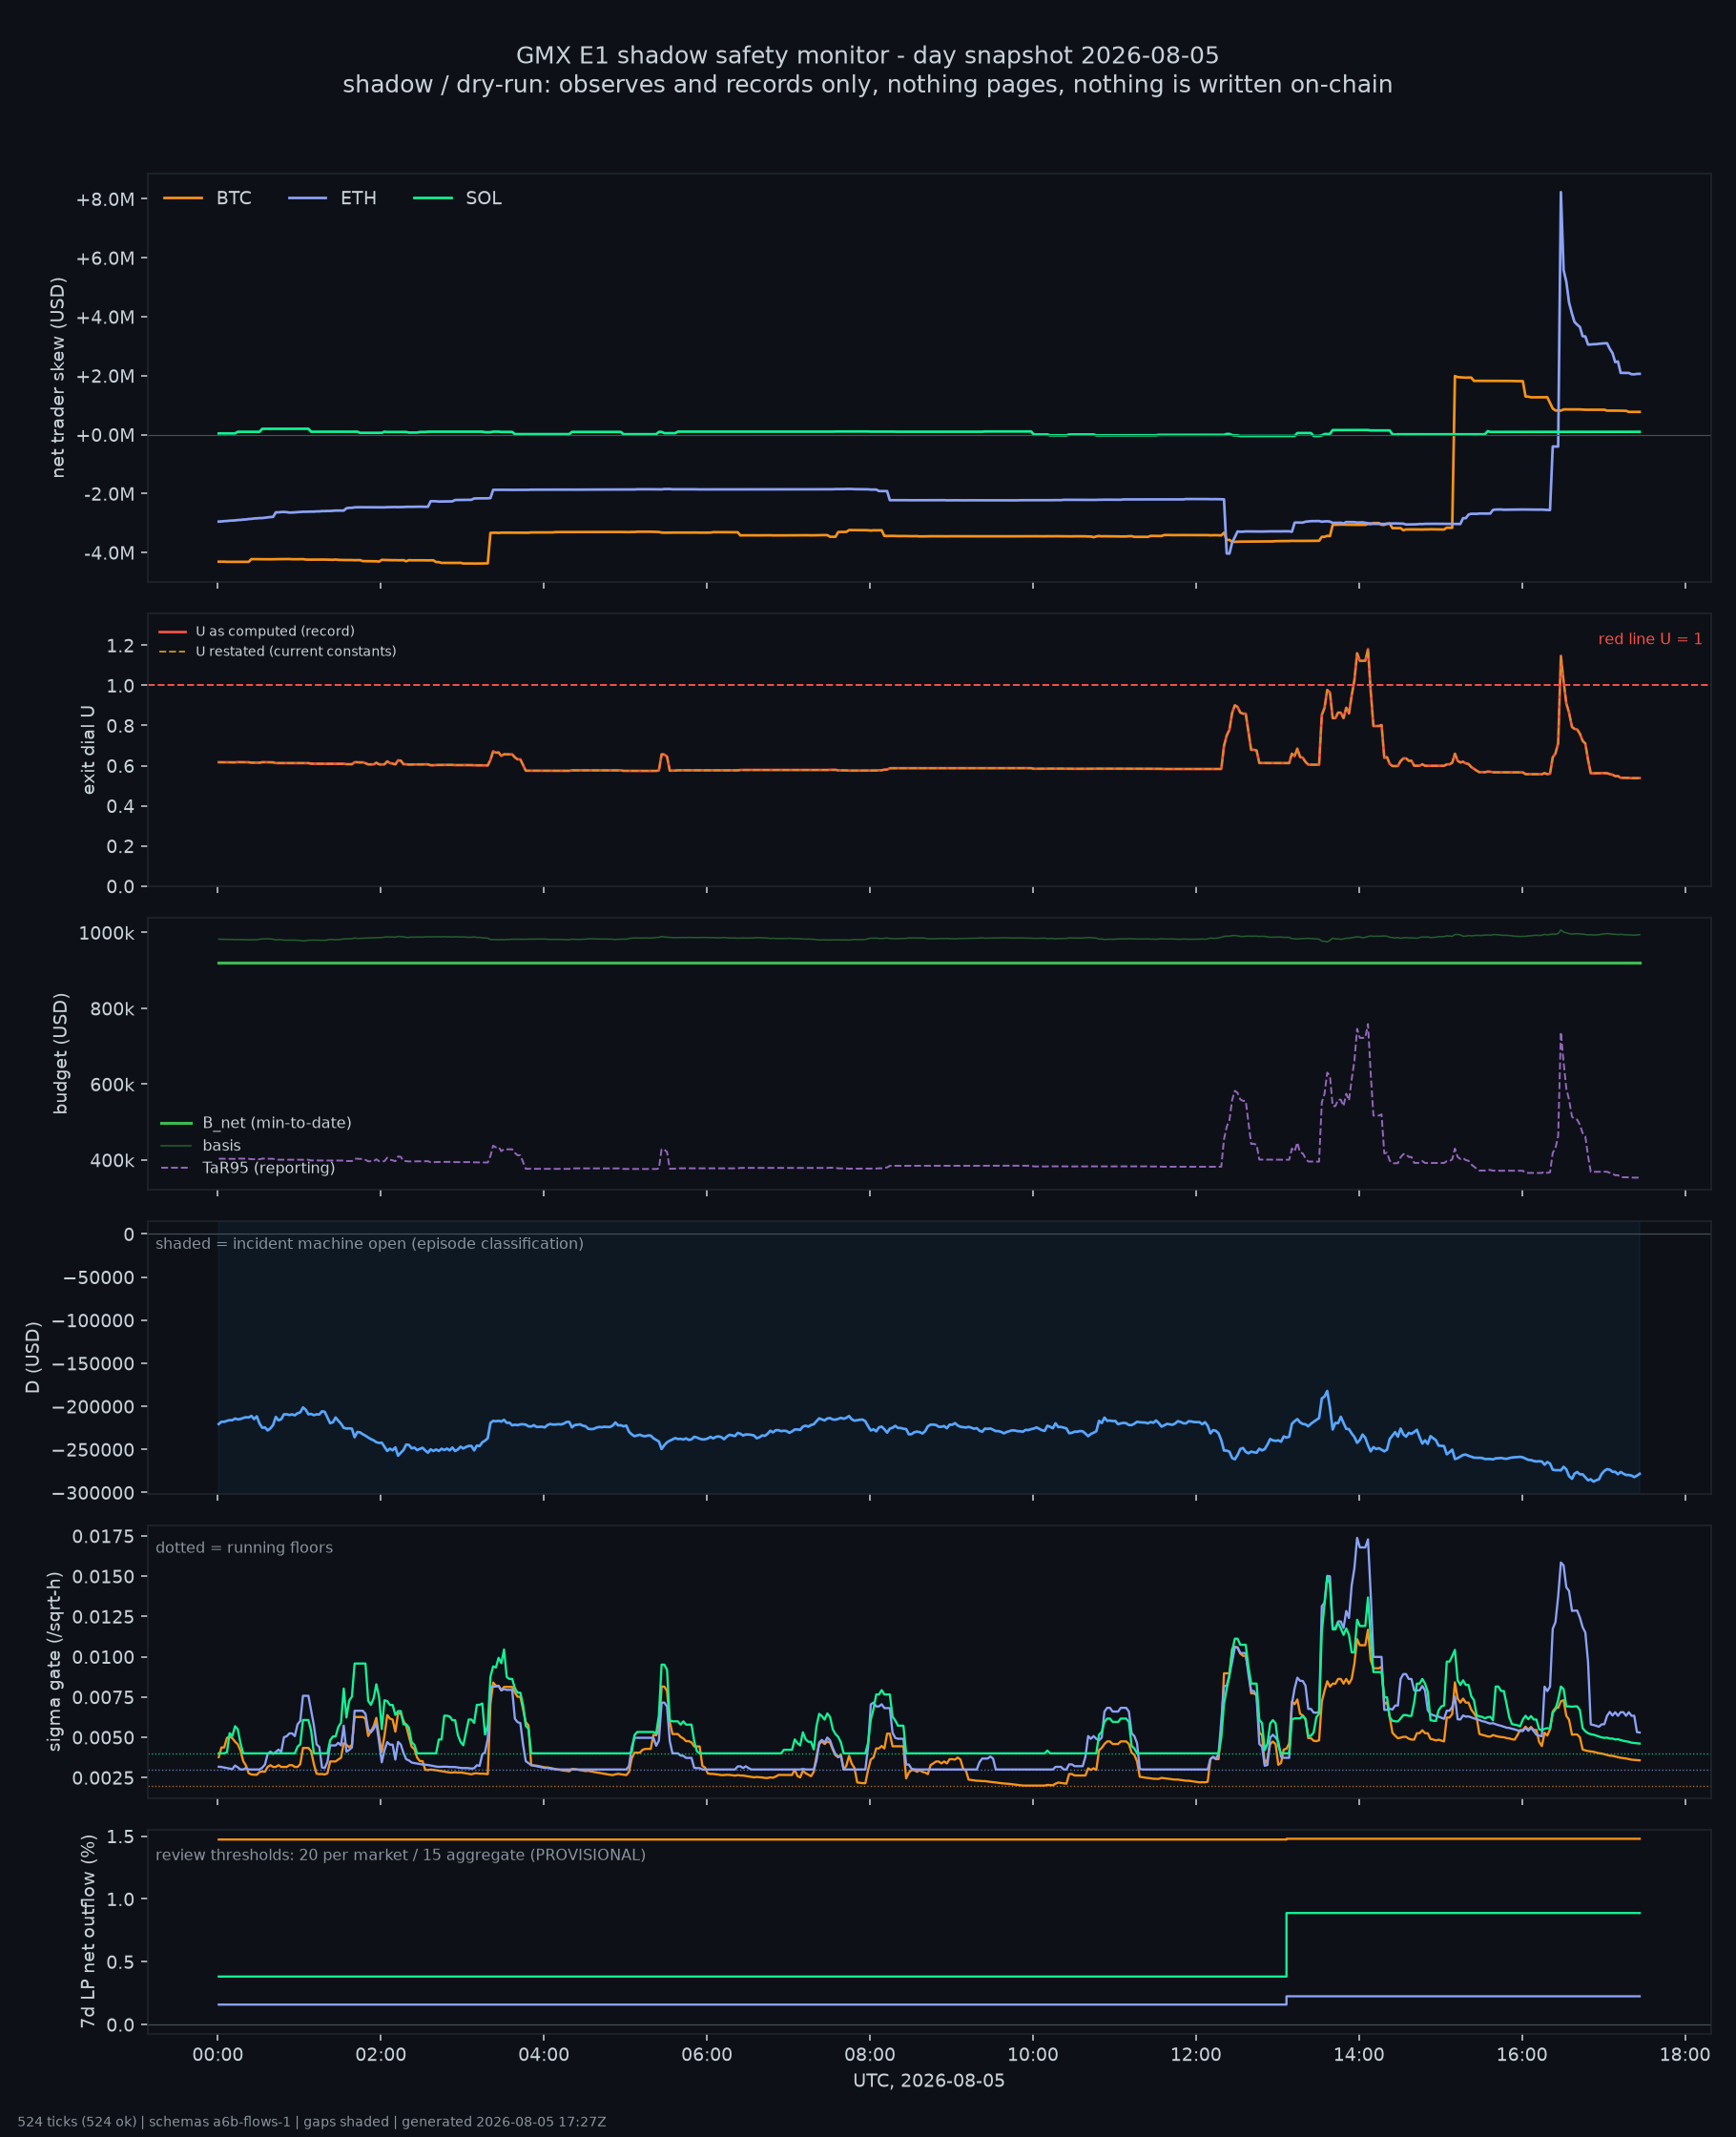Viewport: 1736px width, 2137px height.
Task: Click the '1000k' budget tick label
Action: (107, 934)
